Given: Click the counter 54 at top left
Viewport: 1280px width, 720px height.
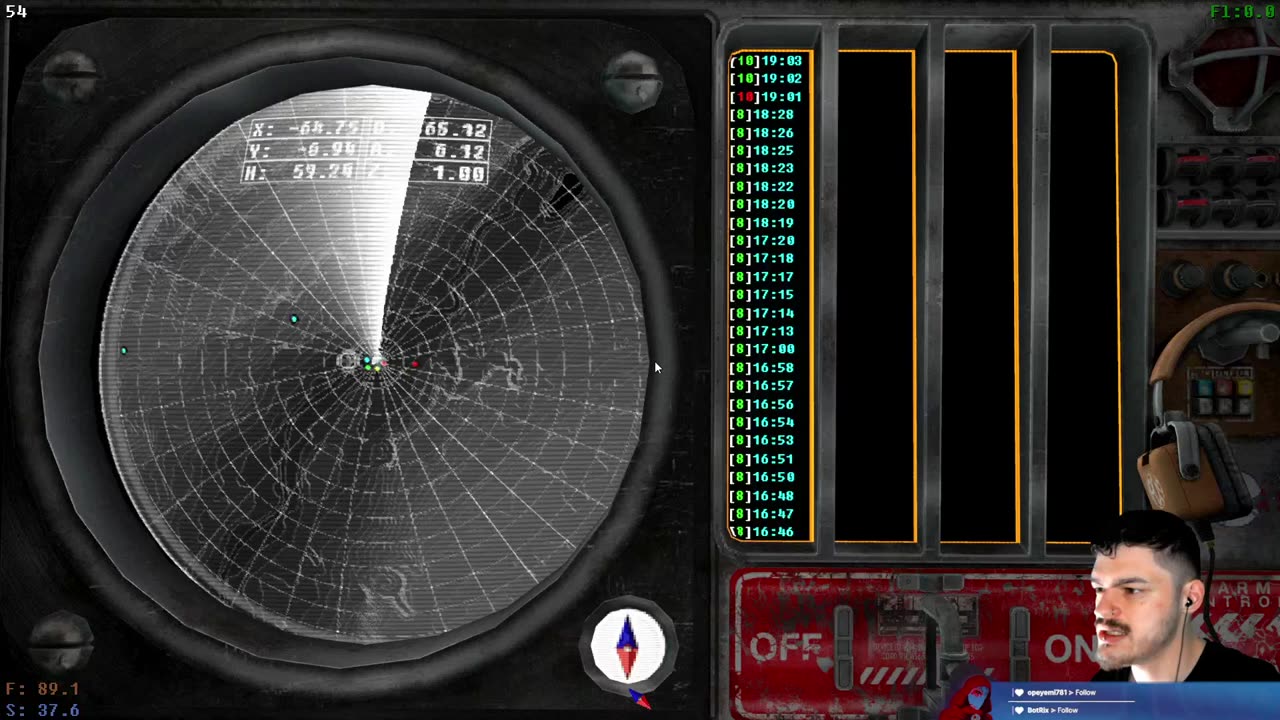Looking at the screenshot, I should [16, 12].
